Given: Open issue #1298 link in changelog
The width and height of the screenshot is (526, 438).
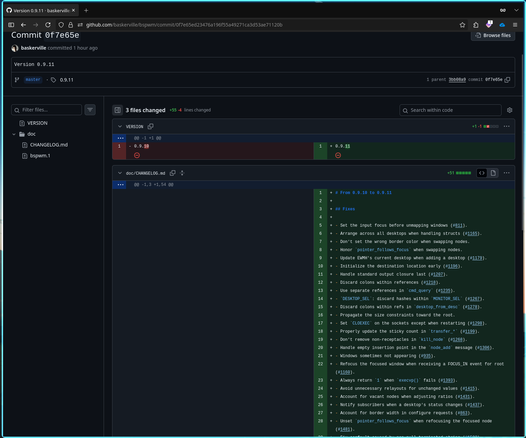Looking at the screenshot, I should pos(477,323).
